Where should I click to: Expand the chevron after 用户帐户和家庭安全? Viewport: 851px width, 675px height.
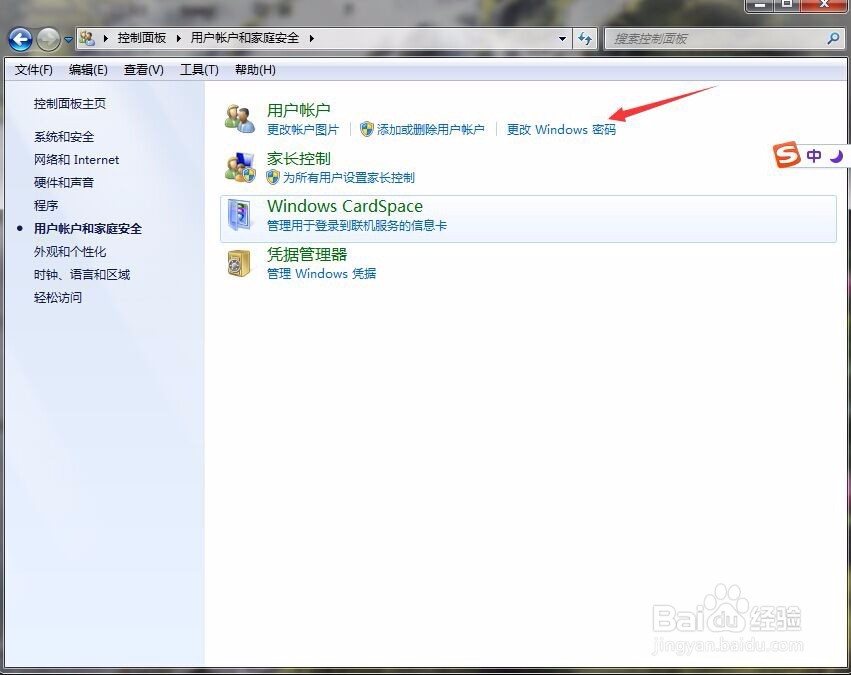tap(310, 39)
